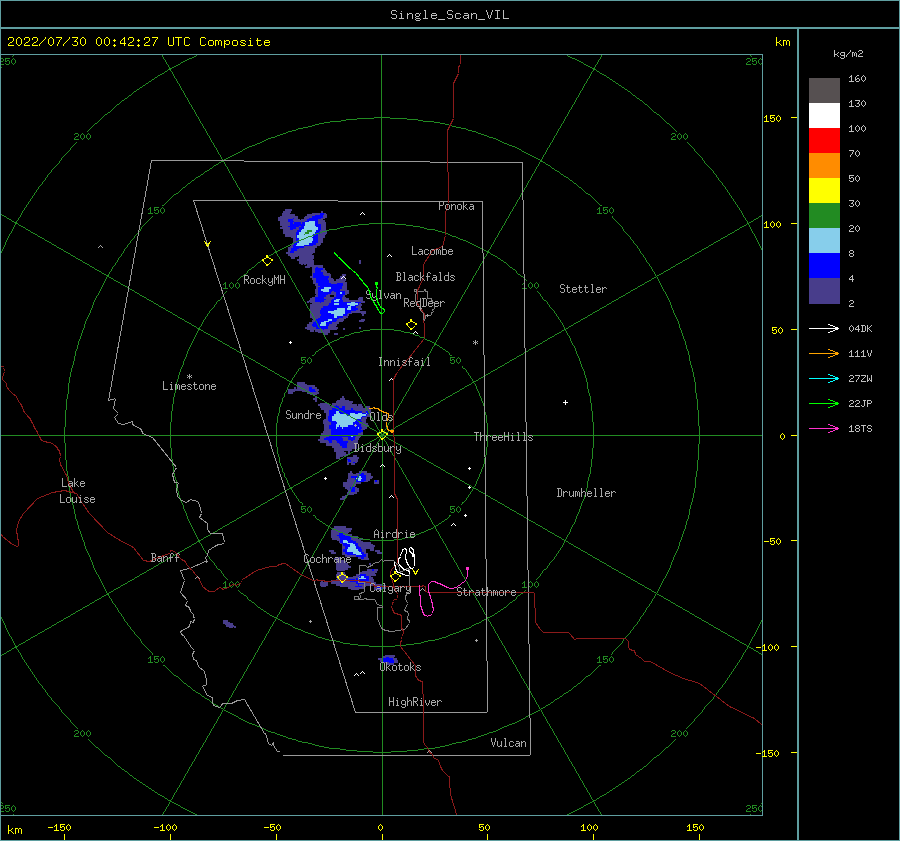Click the Stettler town label
Image resolution: width=900 pixels, height=841 pixels.
point(583,289)
